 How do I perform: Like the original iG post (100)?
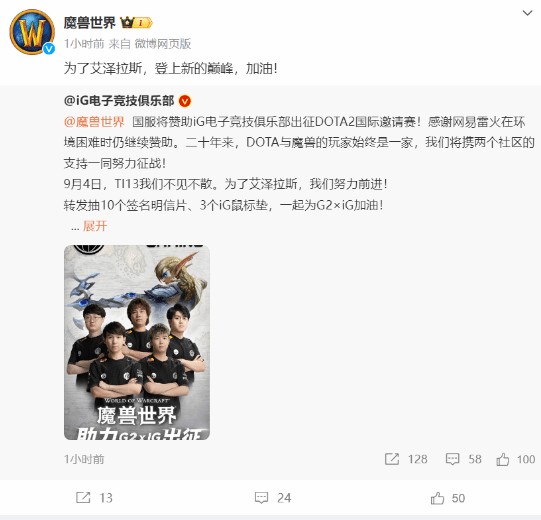(515, 459)
